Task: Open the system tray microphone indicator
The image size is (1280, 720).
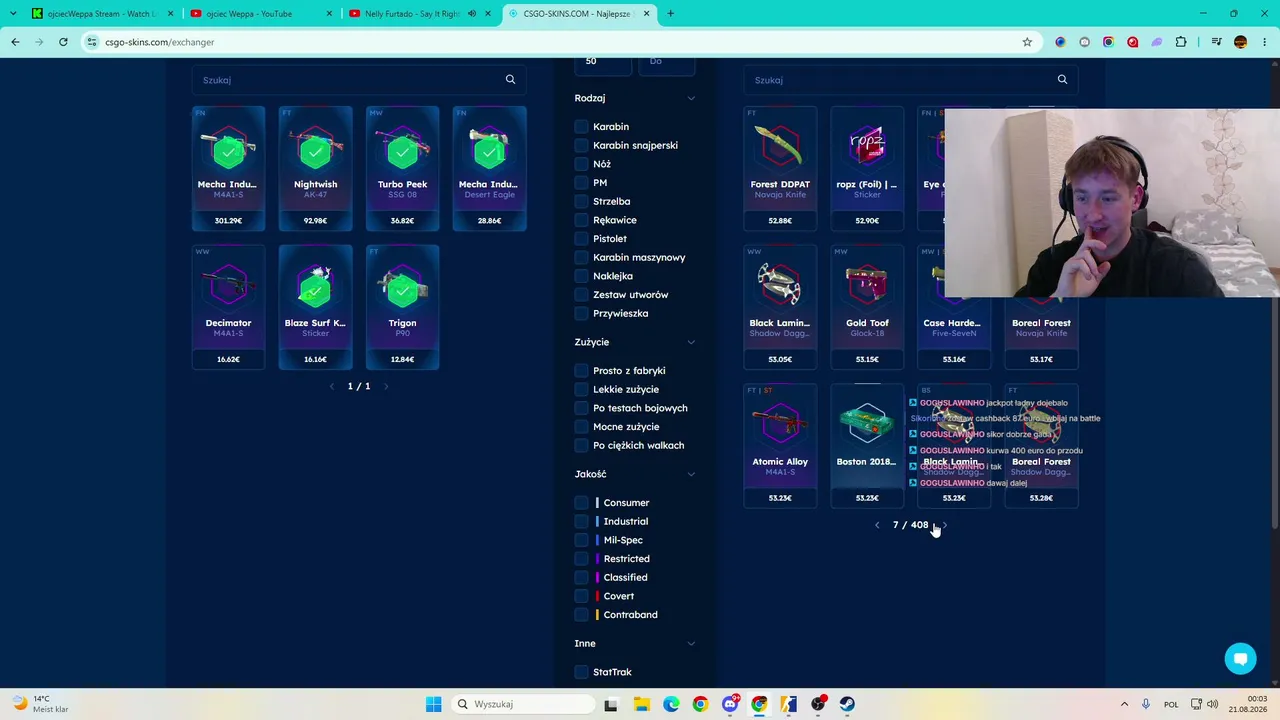Action: click(x=1145, y=704)
